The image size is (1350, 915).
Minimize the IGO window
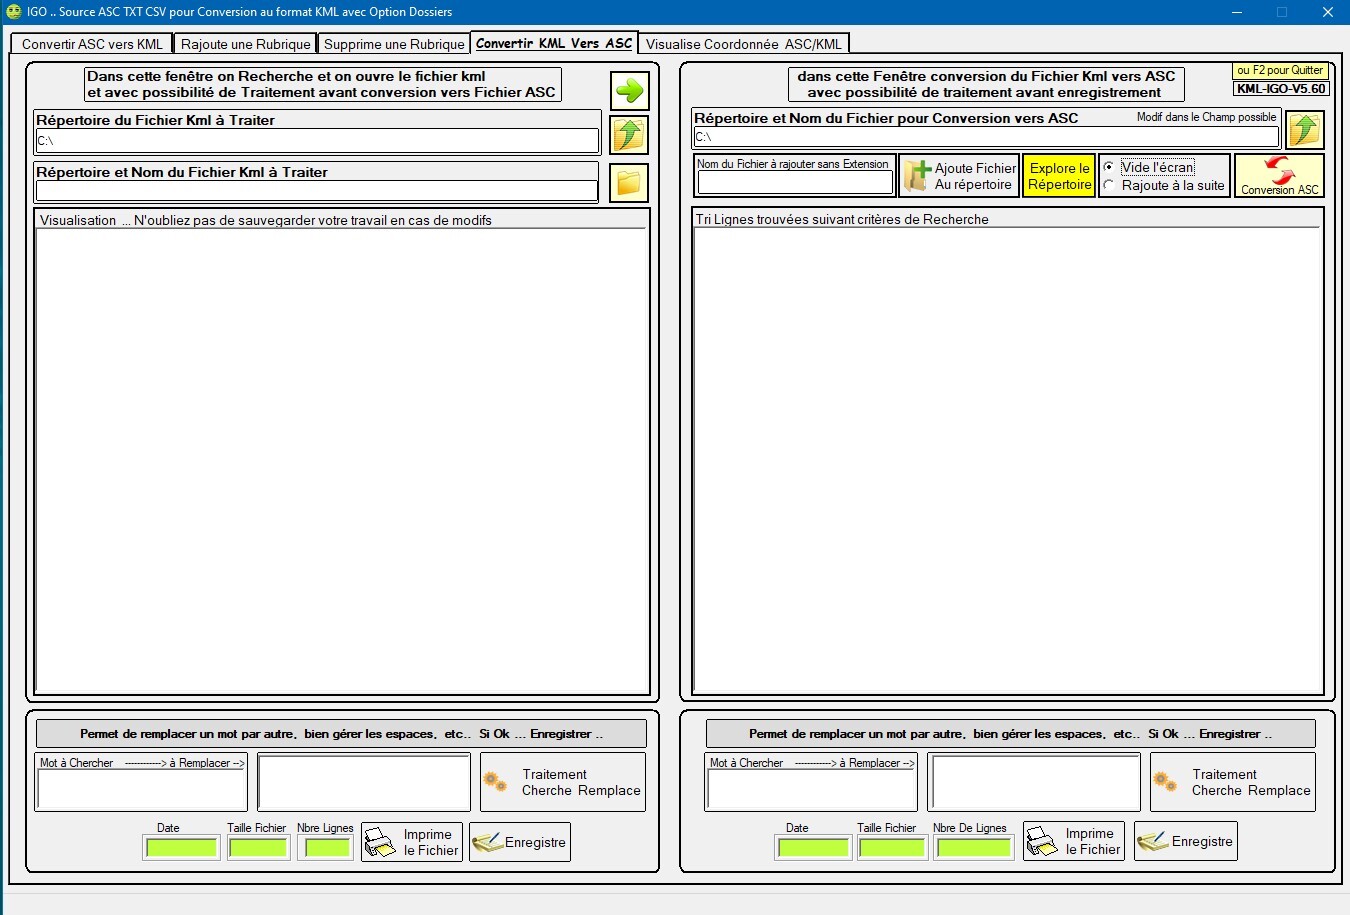(x=1236, y=12)
